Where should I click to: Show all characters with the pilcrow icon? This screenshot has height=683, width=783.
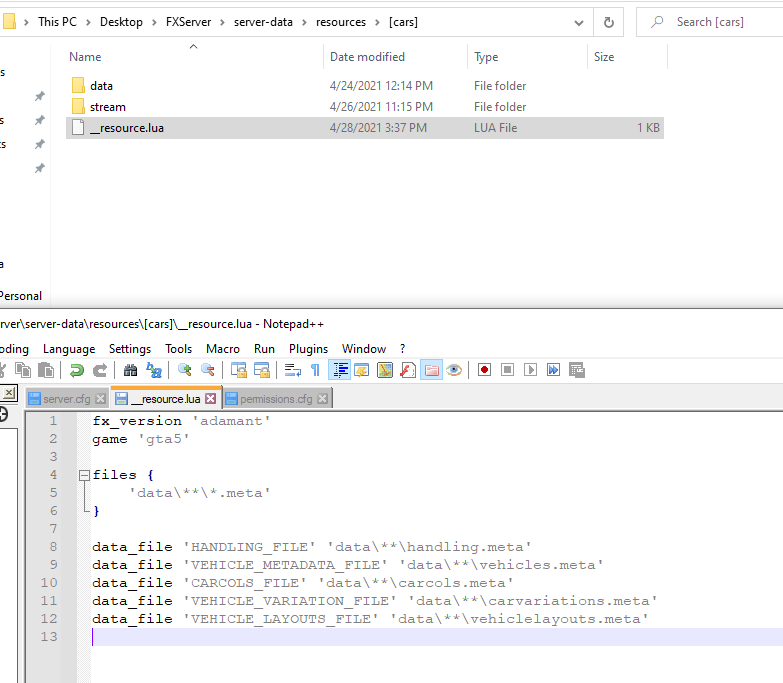316,370
